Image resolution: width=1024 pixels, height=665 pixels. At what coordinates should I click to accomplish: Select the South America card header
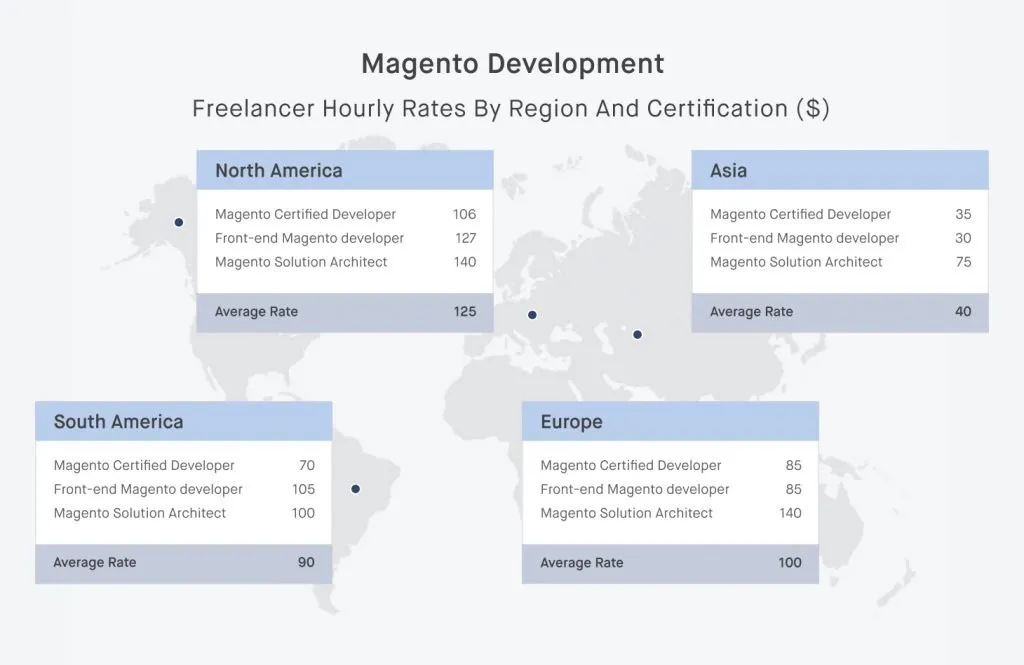pyautogui.click(x=183, y=422)
